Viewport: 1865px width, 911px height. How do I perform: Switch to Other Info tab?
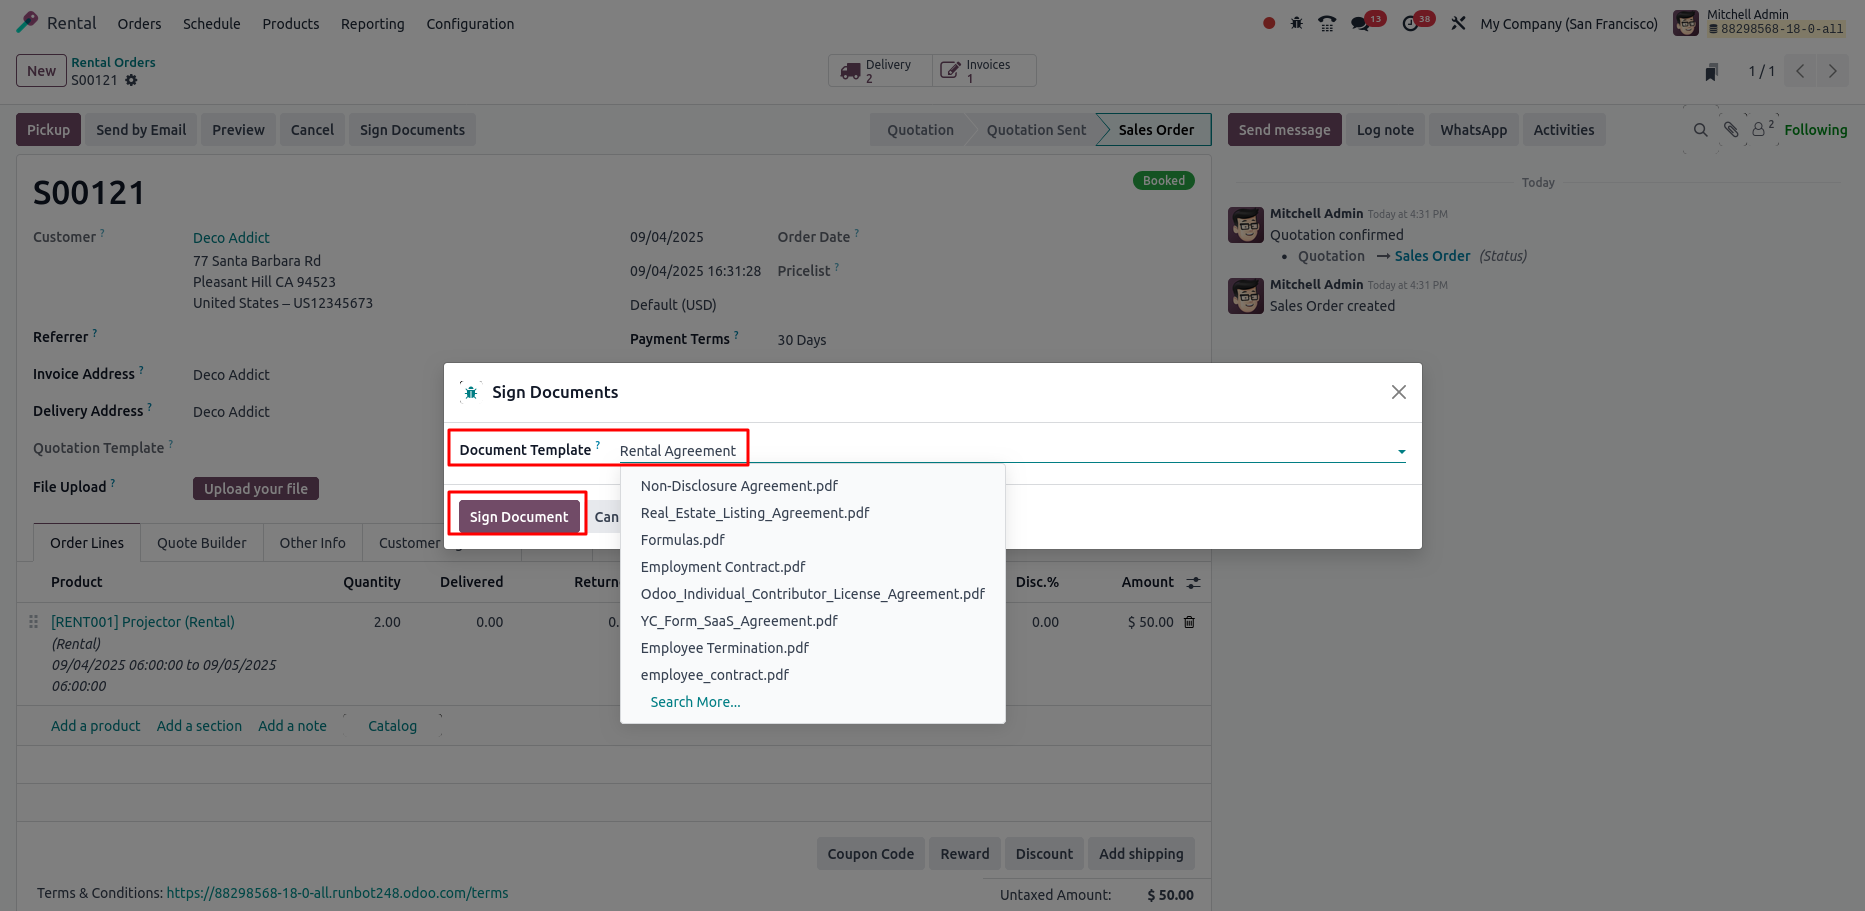[312, 543]
